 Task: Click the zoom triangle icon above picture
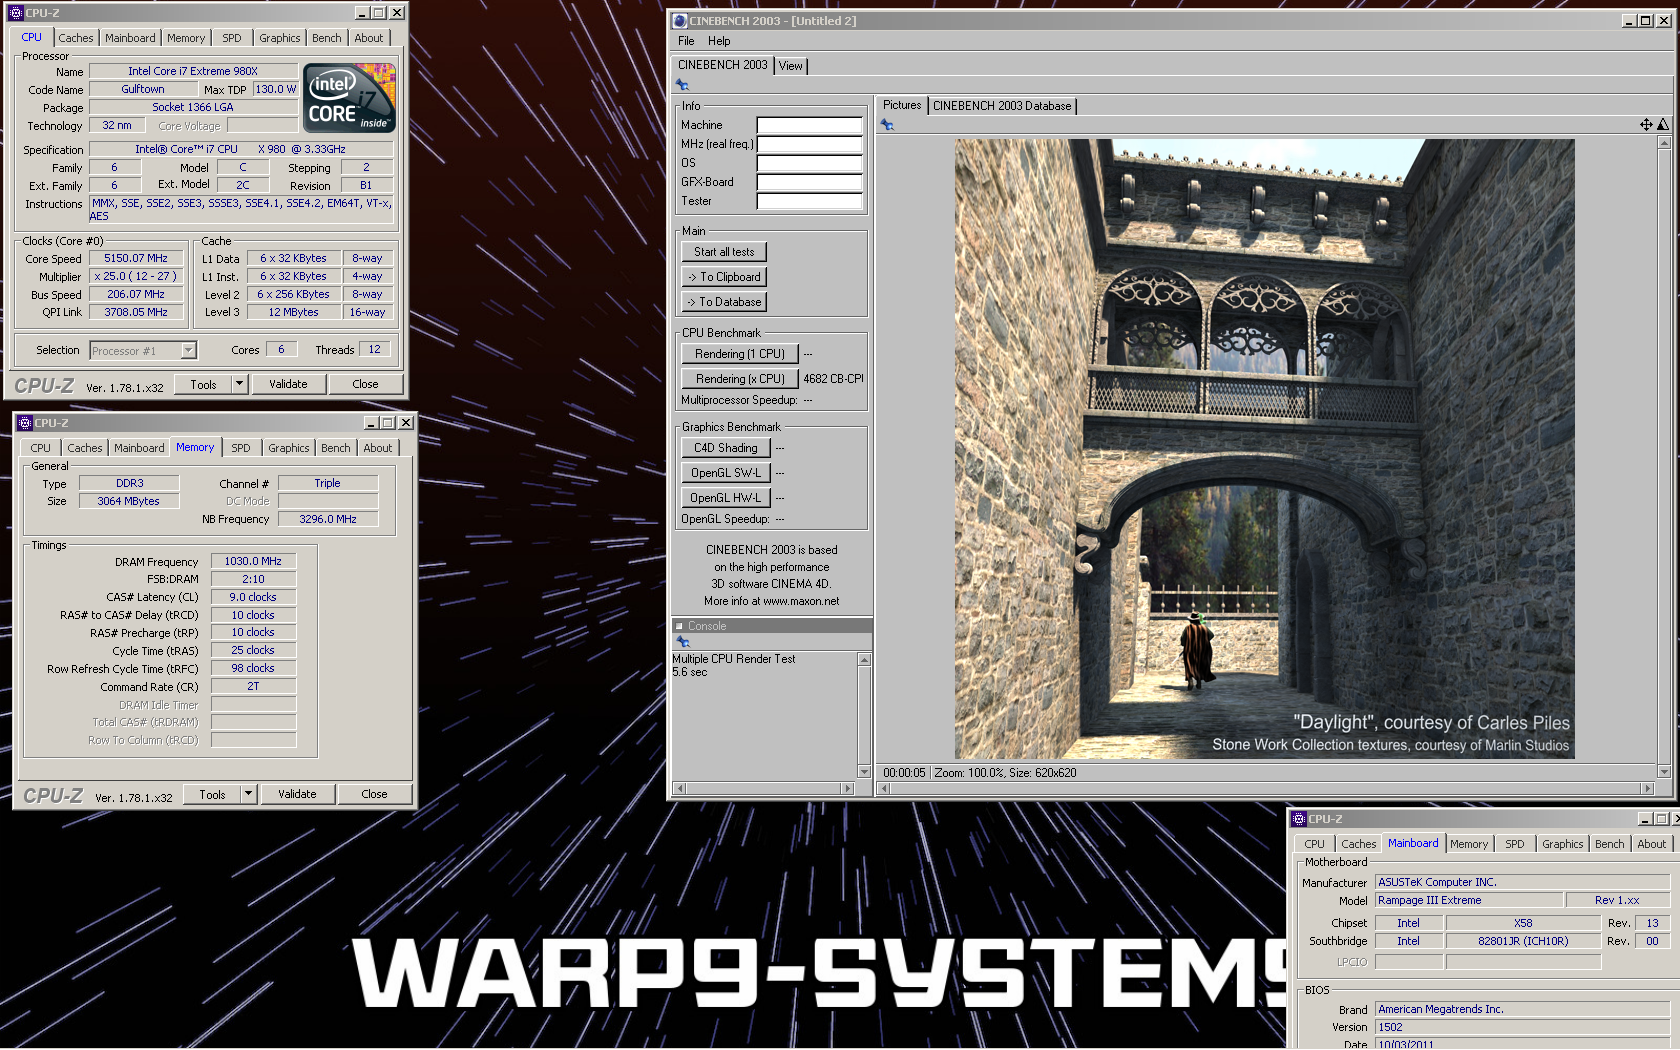coord(1663,125)
